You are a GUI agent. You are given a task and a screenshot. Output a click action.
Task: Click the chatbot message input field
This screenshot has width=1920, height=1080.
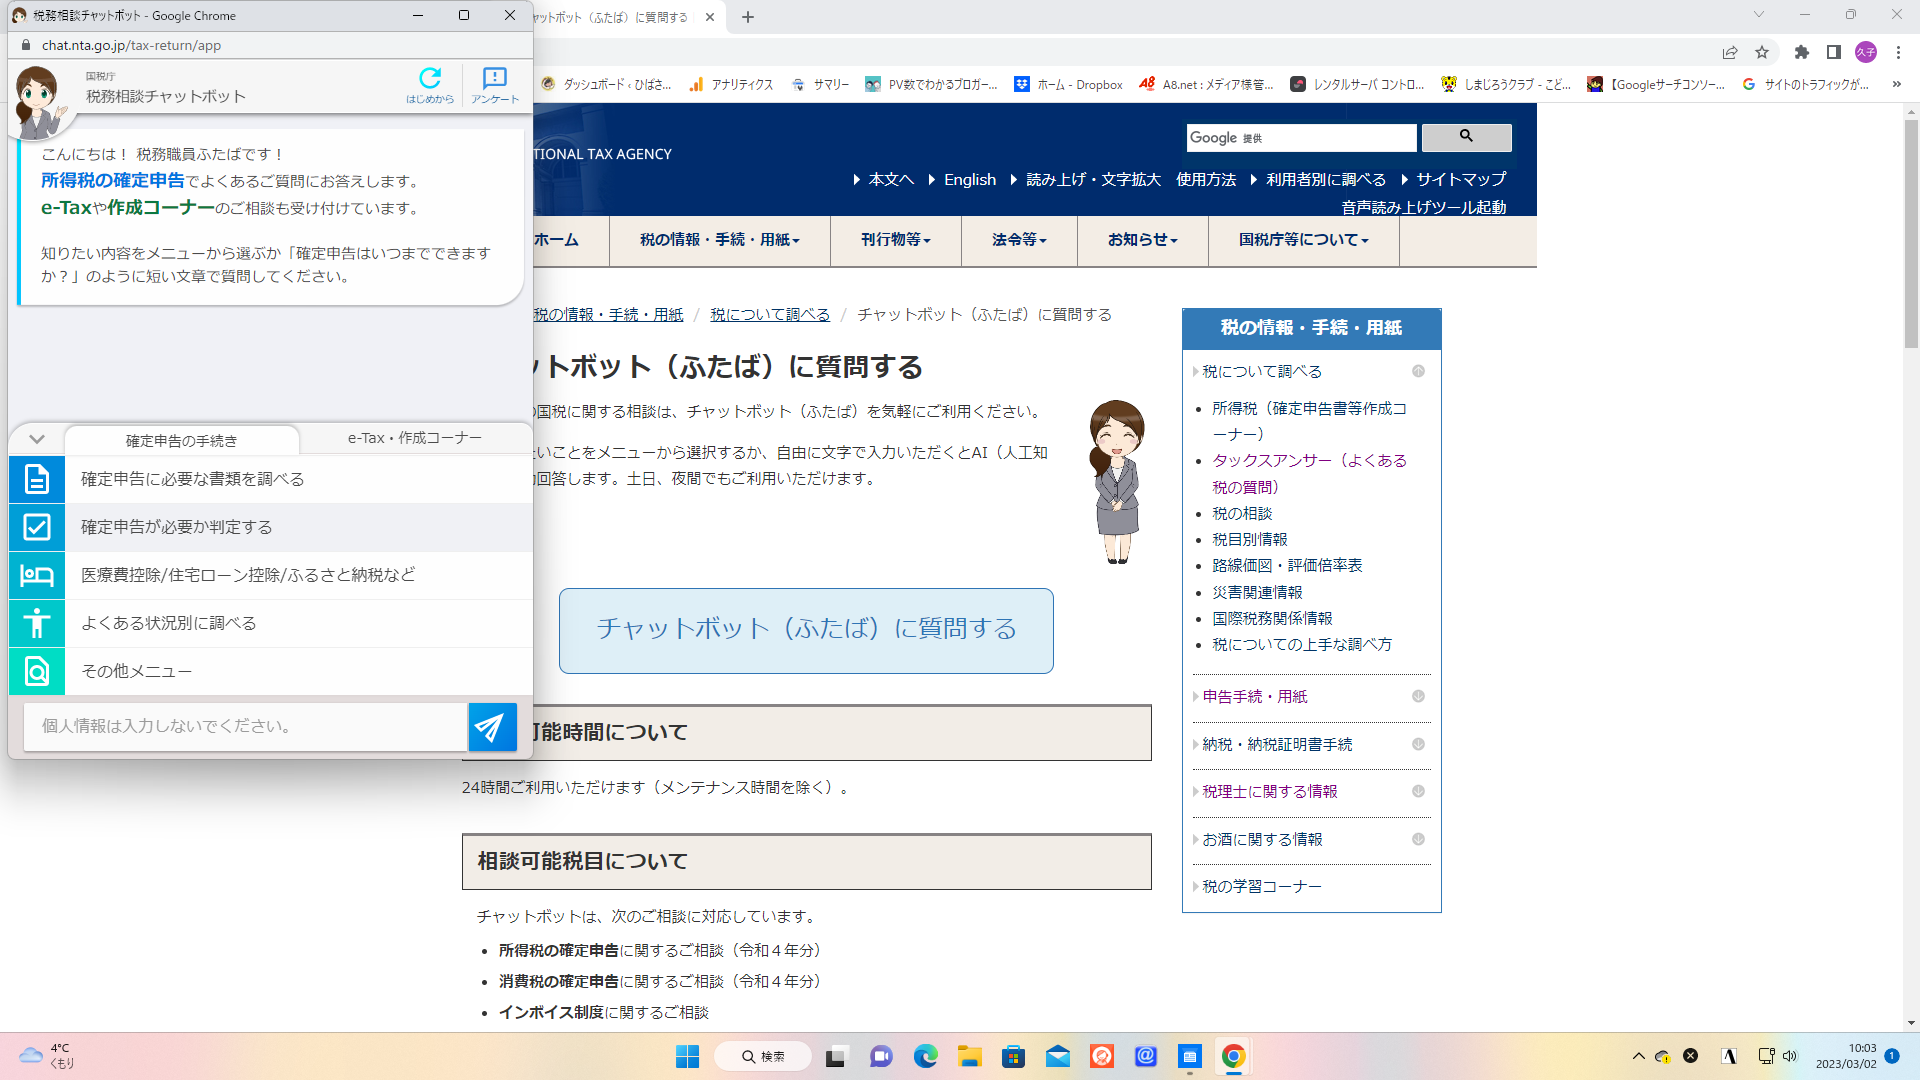click(x=245, y=727)
